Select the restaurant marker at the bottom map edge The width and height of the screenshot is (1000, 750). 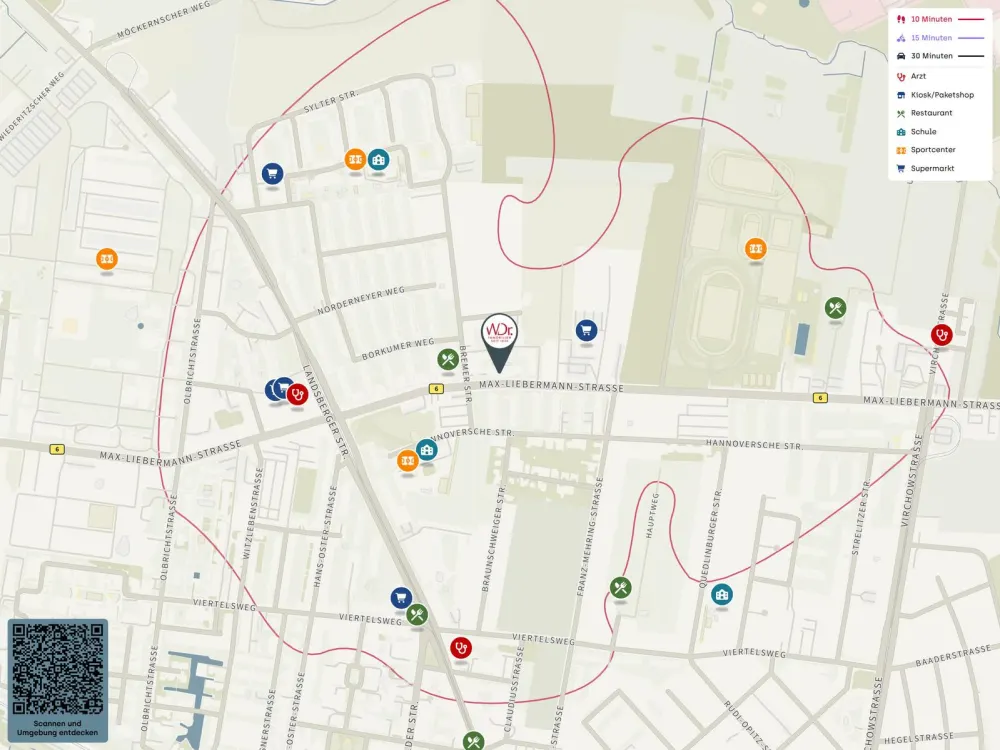473,741
